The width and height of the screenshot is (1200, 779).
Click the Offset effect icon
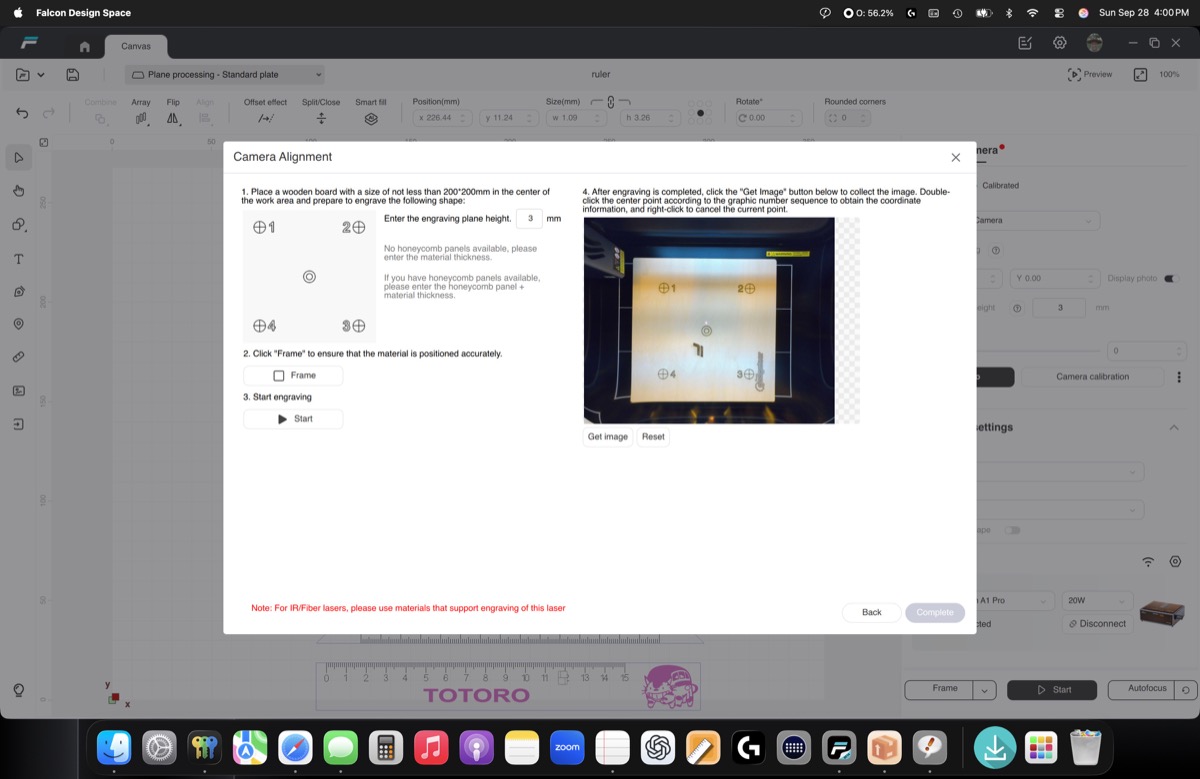tap(265, 118)
